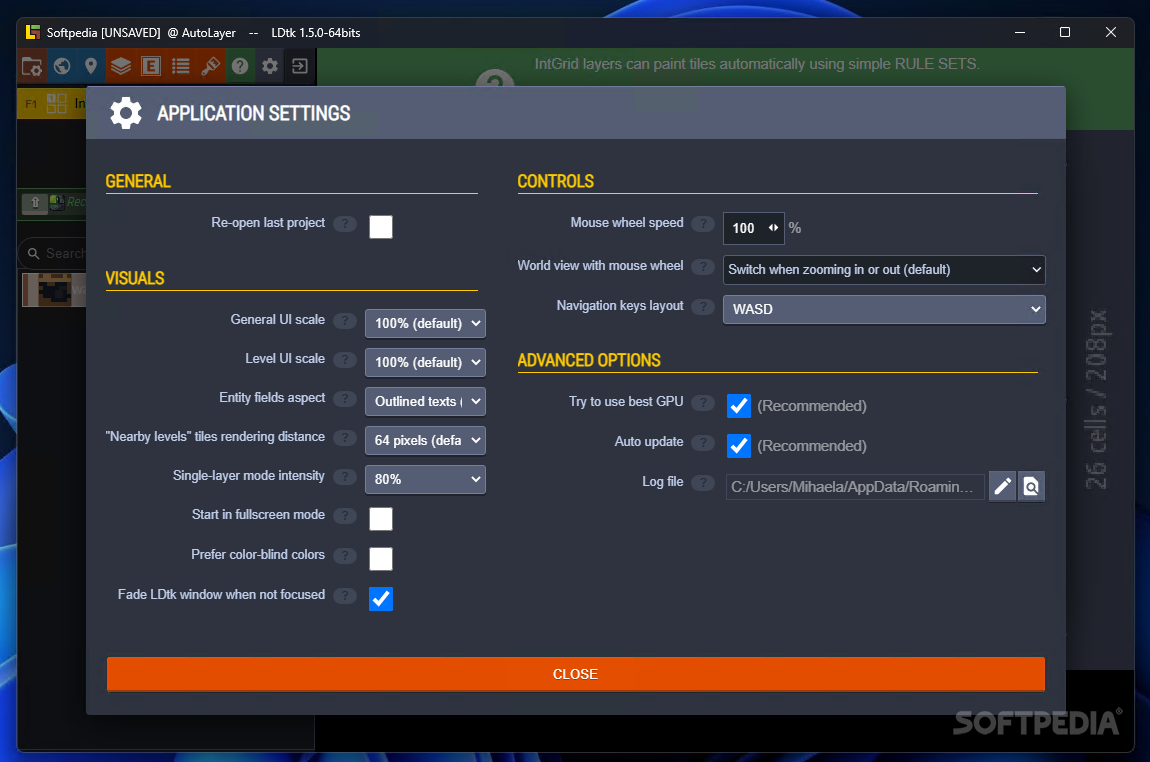Click the grid icon beside F1
Image resolution: width=1150 pixels, height=762 pixels.
(x=56, y=103)
